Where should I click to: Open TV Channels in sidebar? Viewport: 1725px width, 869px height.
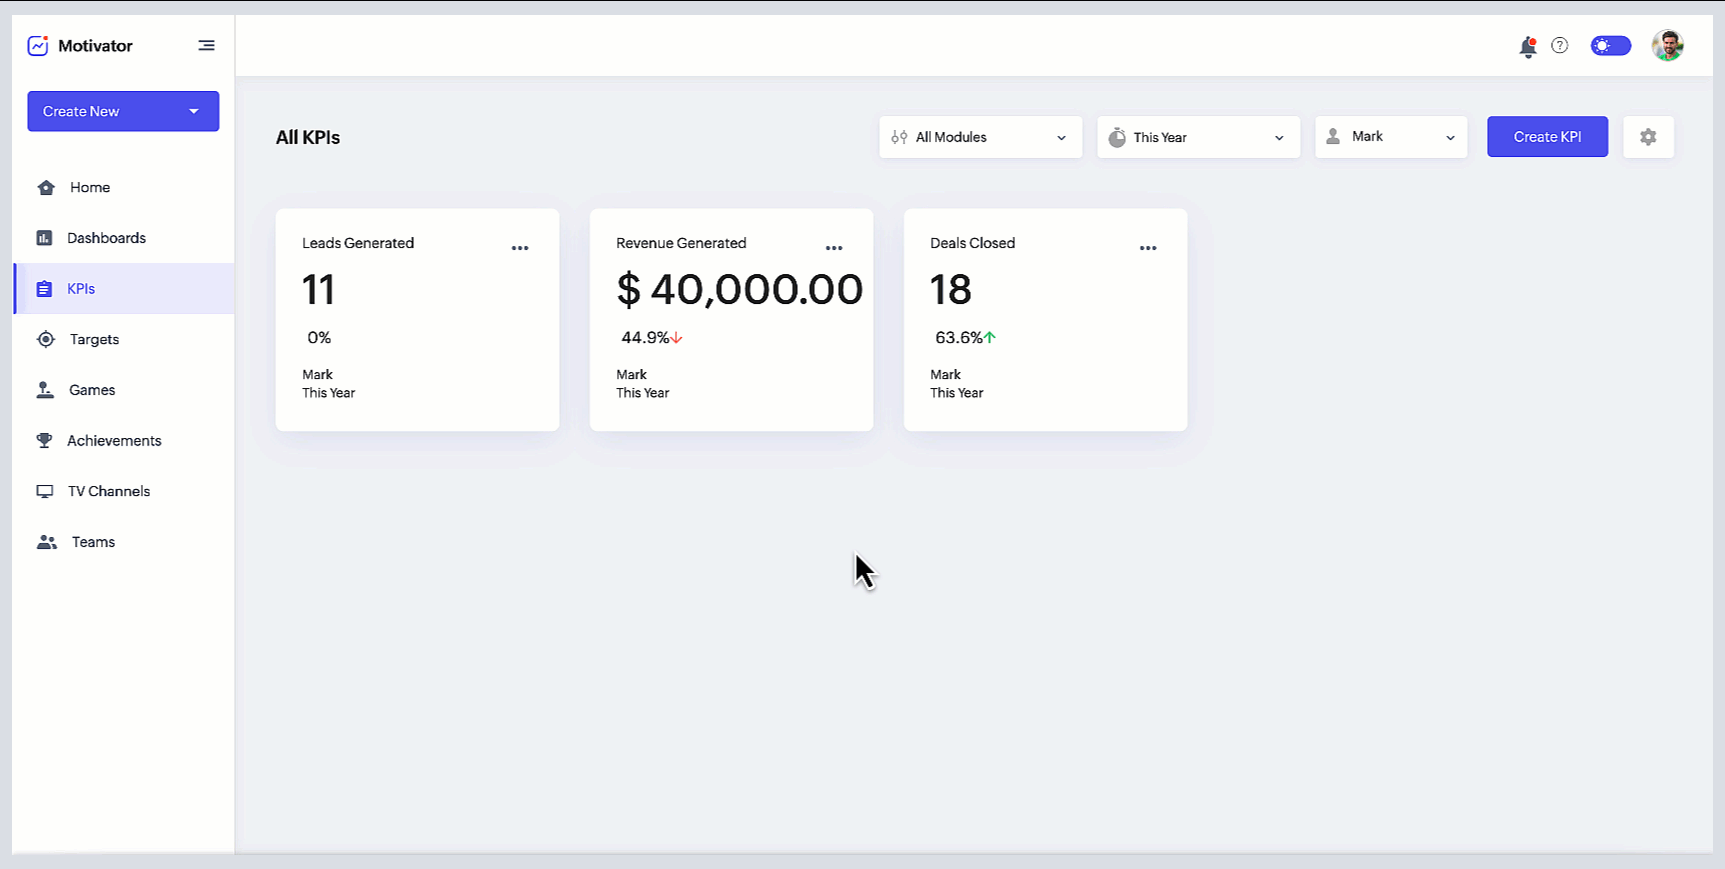(x=108, y=491)
